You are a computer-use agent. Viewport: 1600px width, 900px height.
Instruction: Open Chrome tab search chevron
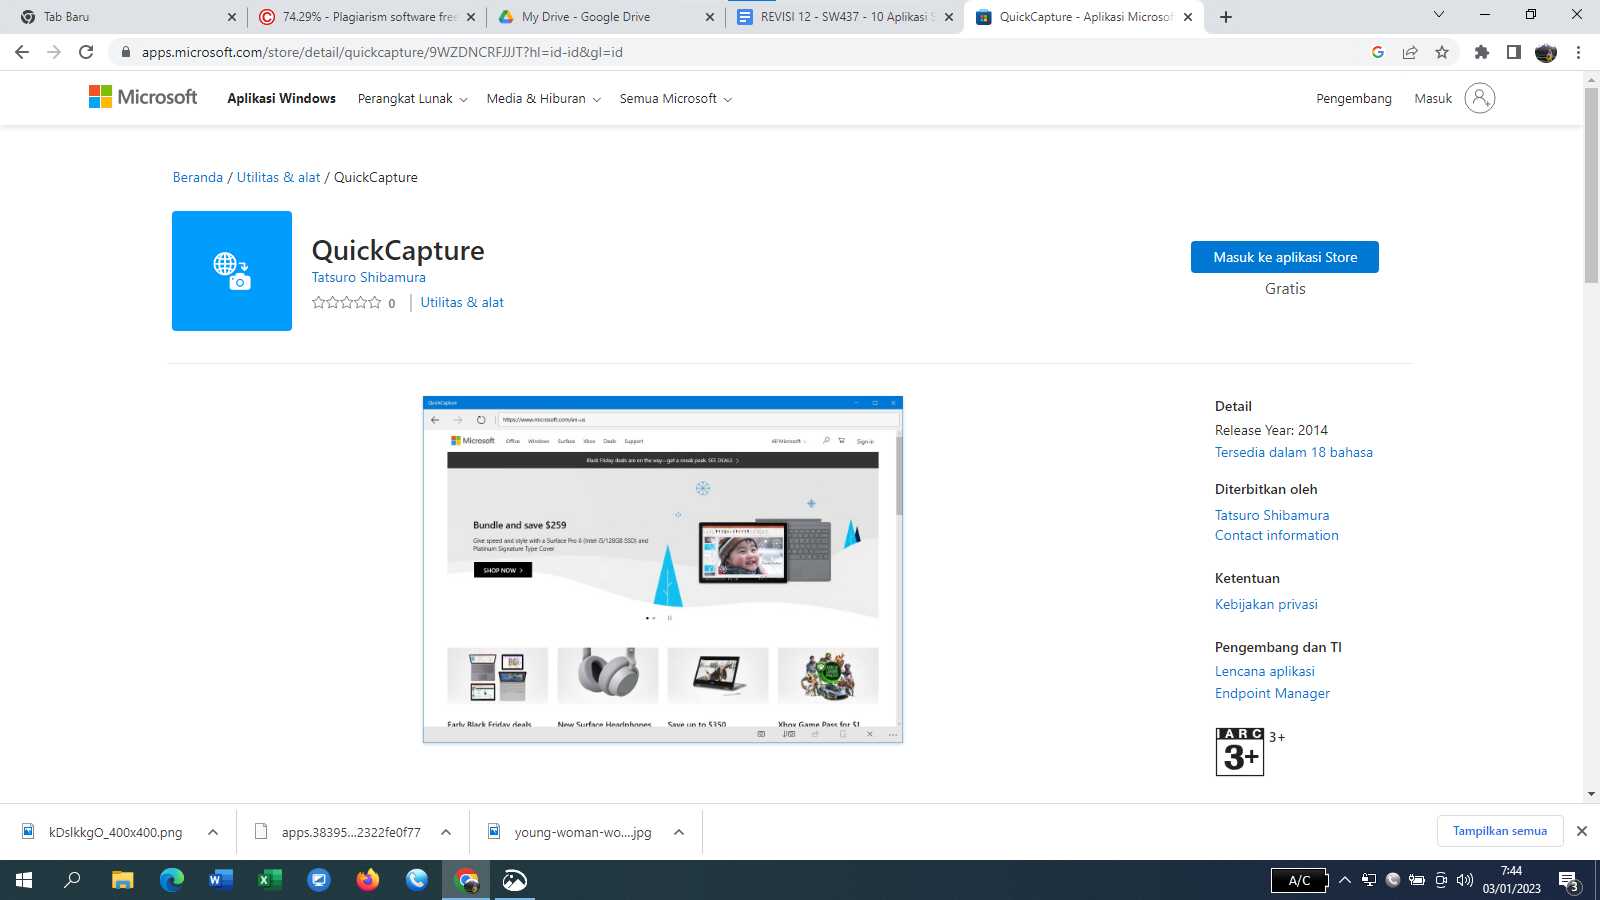pyautogui.click(x=1439, y=15)
